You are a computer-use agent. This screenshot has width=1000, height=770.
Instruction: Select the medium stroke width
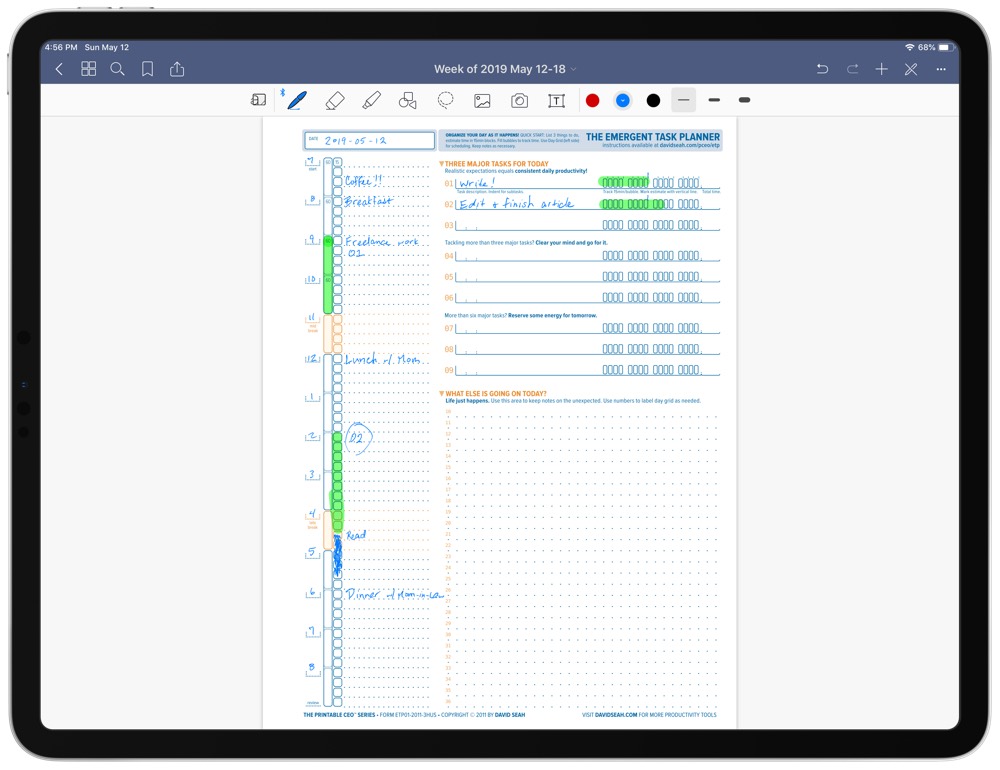click(x=714, y=100)
